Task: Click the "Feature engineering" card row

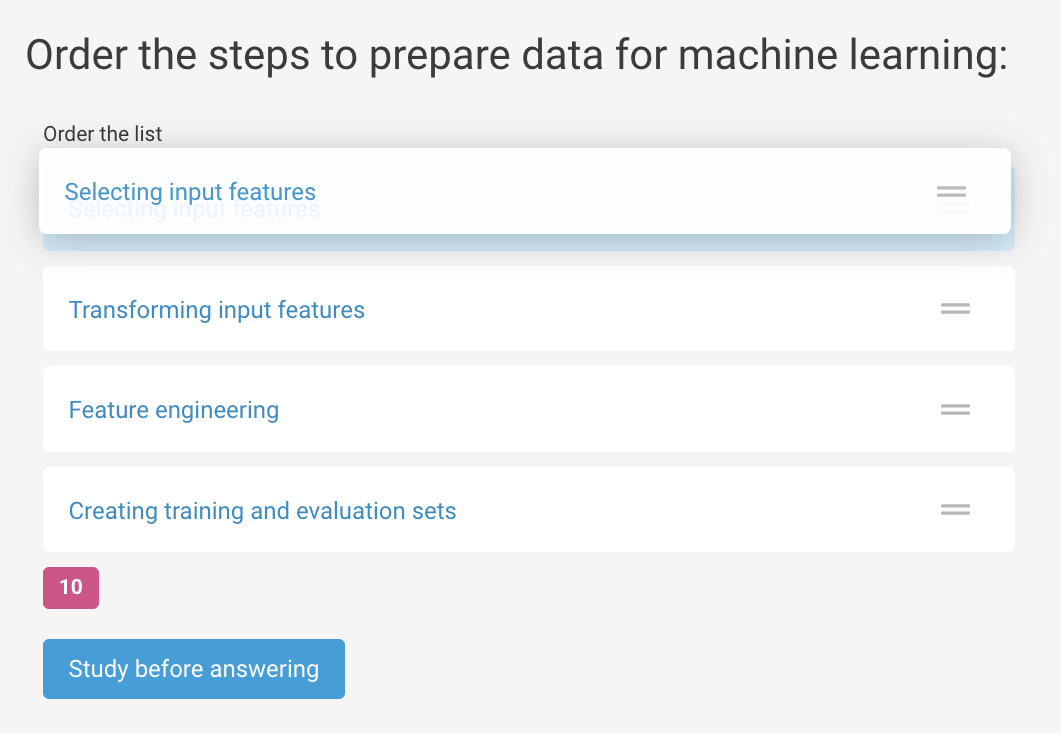Action: (x=528, y=409)
